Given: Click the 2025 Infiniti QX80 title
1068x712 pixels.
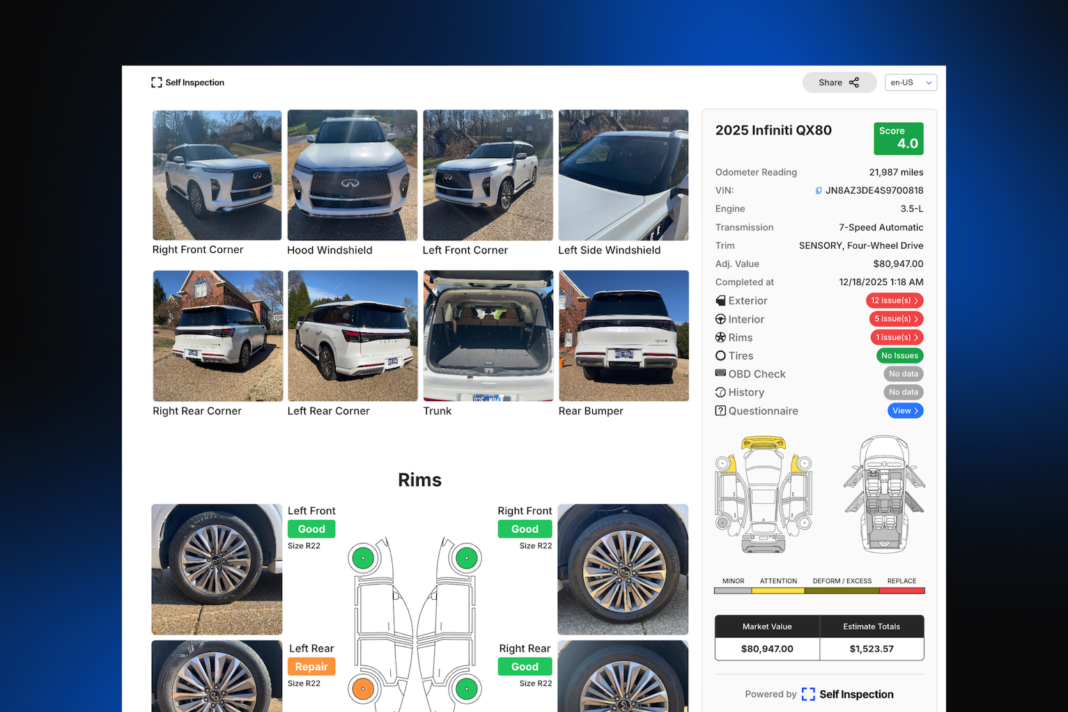Looking at the screenshot, I should [x=773, y=130].
